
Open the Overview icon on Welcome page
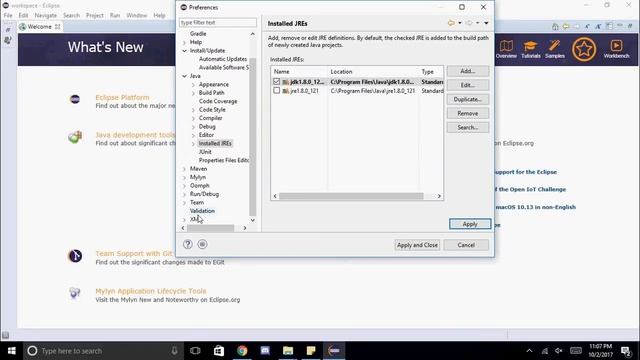pos(506,49)
